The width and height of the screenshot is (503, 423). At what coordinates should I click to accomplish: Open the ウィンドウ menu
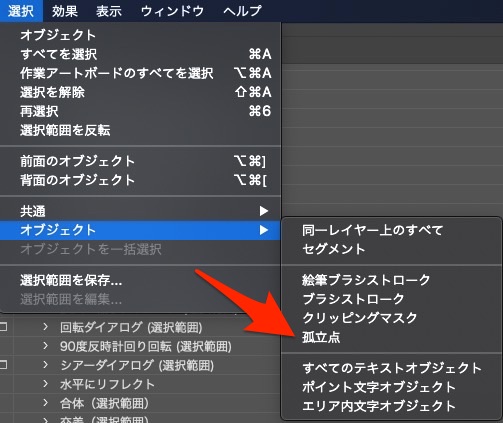[172, 11]
